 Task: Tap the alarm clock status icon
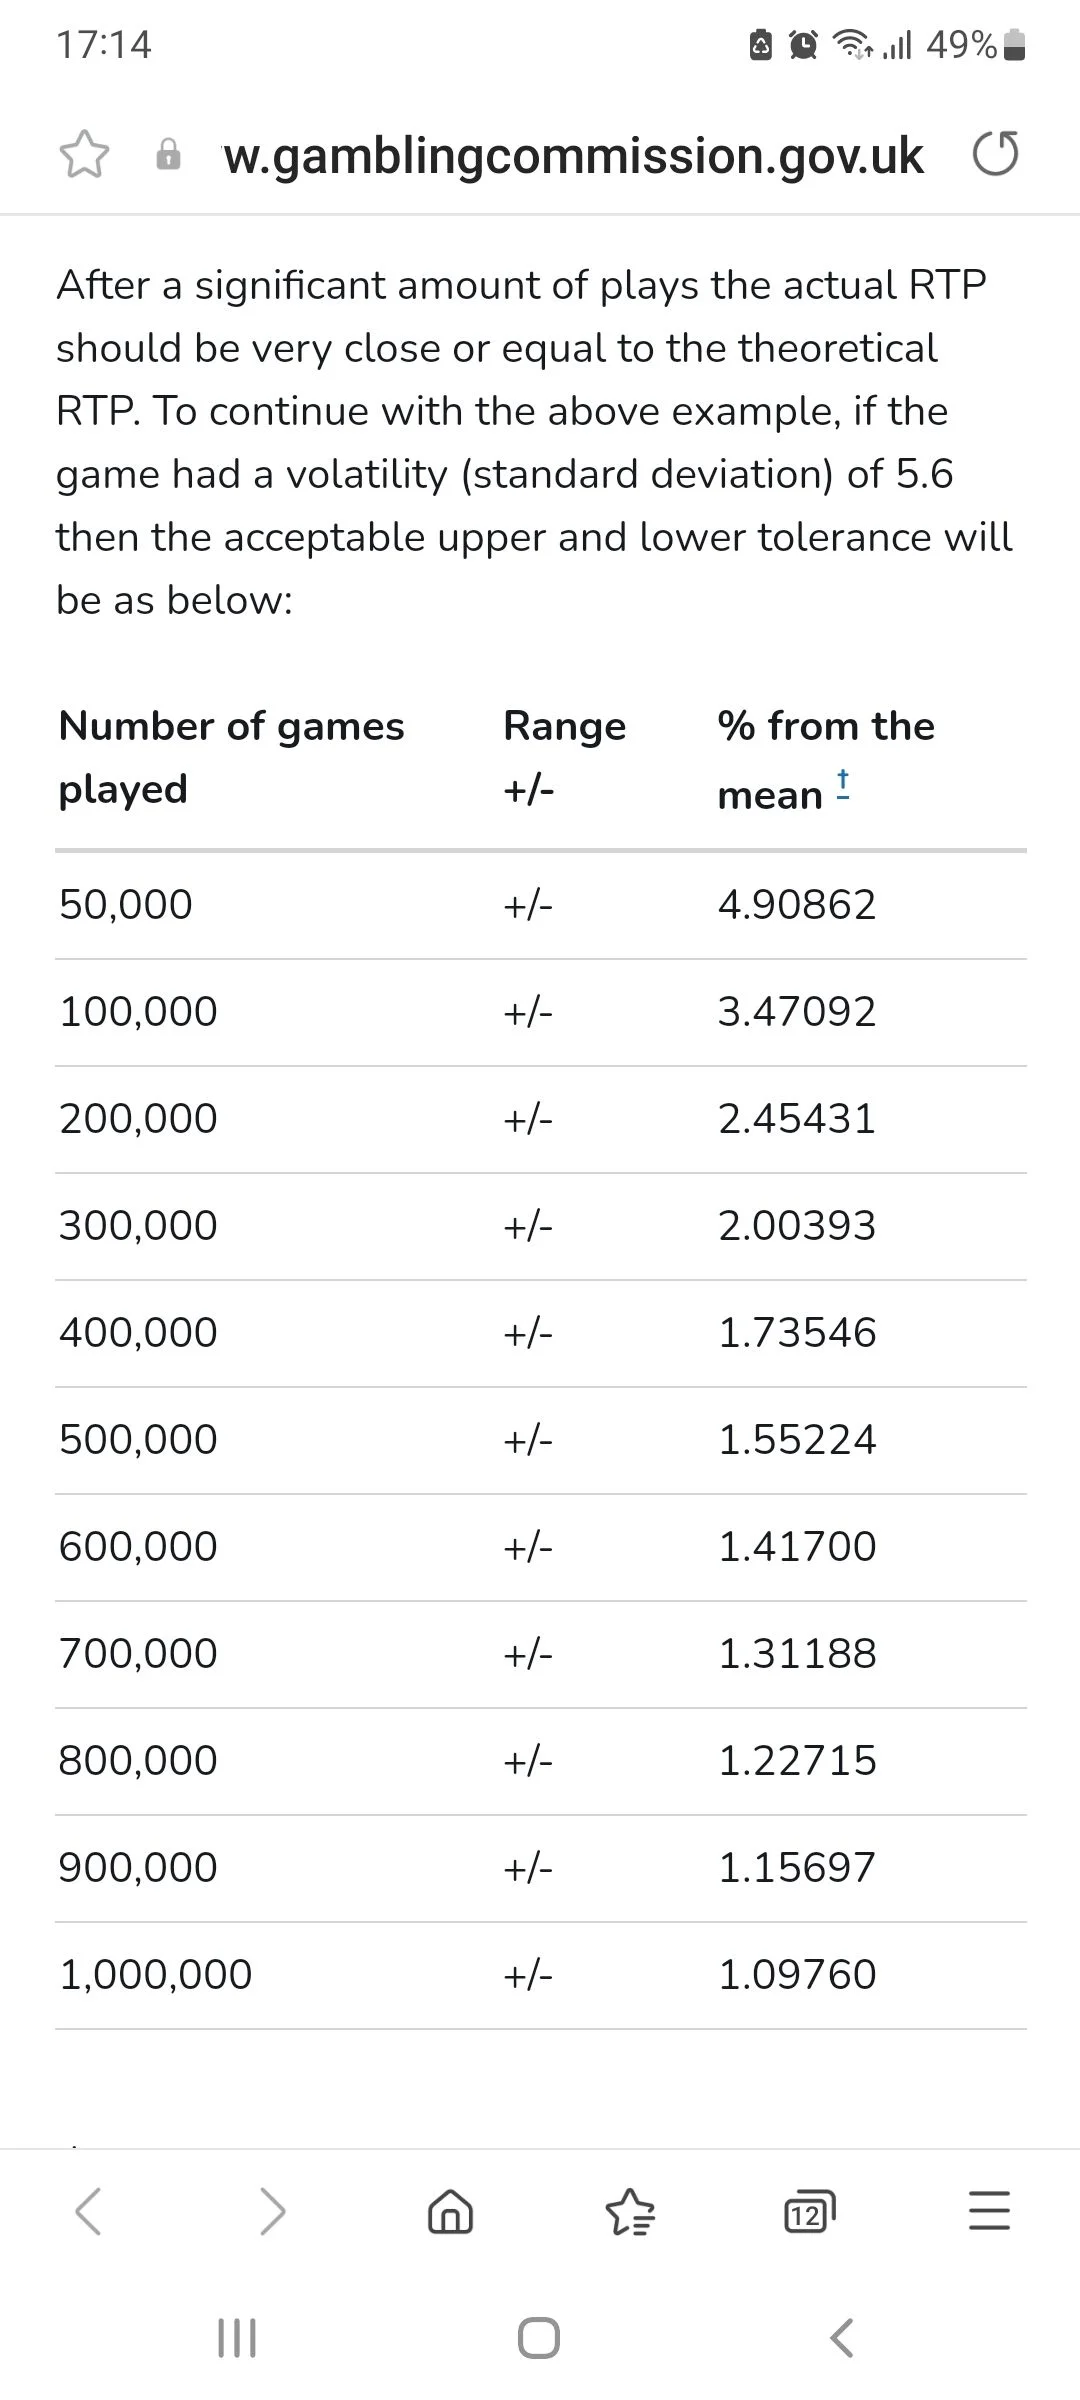(804, 45)
